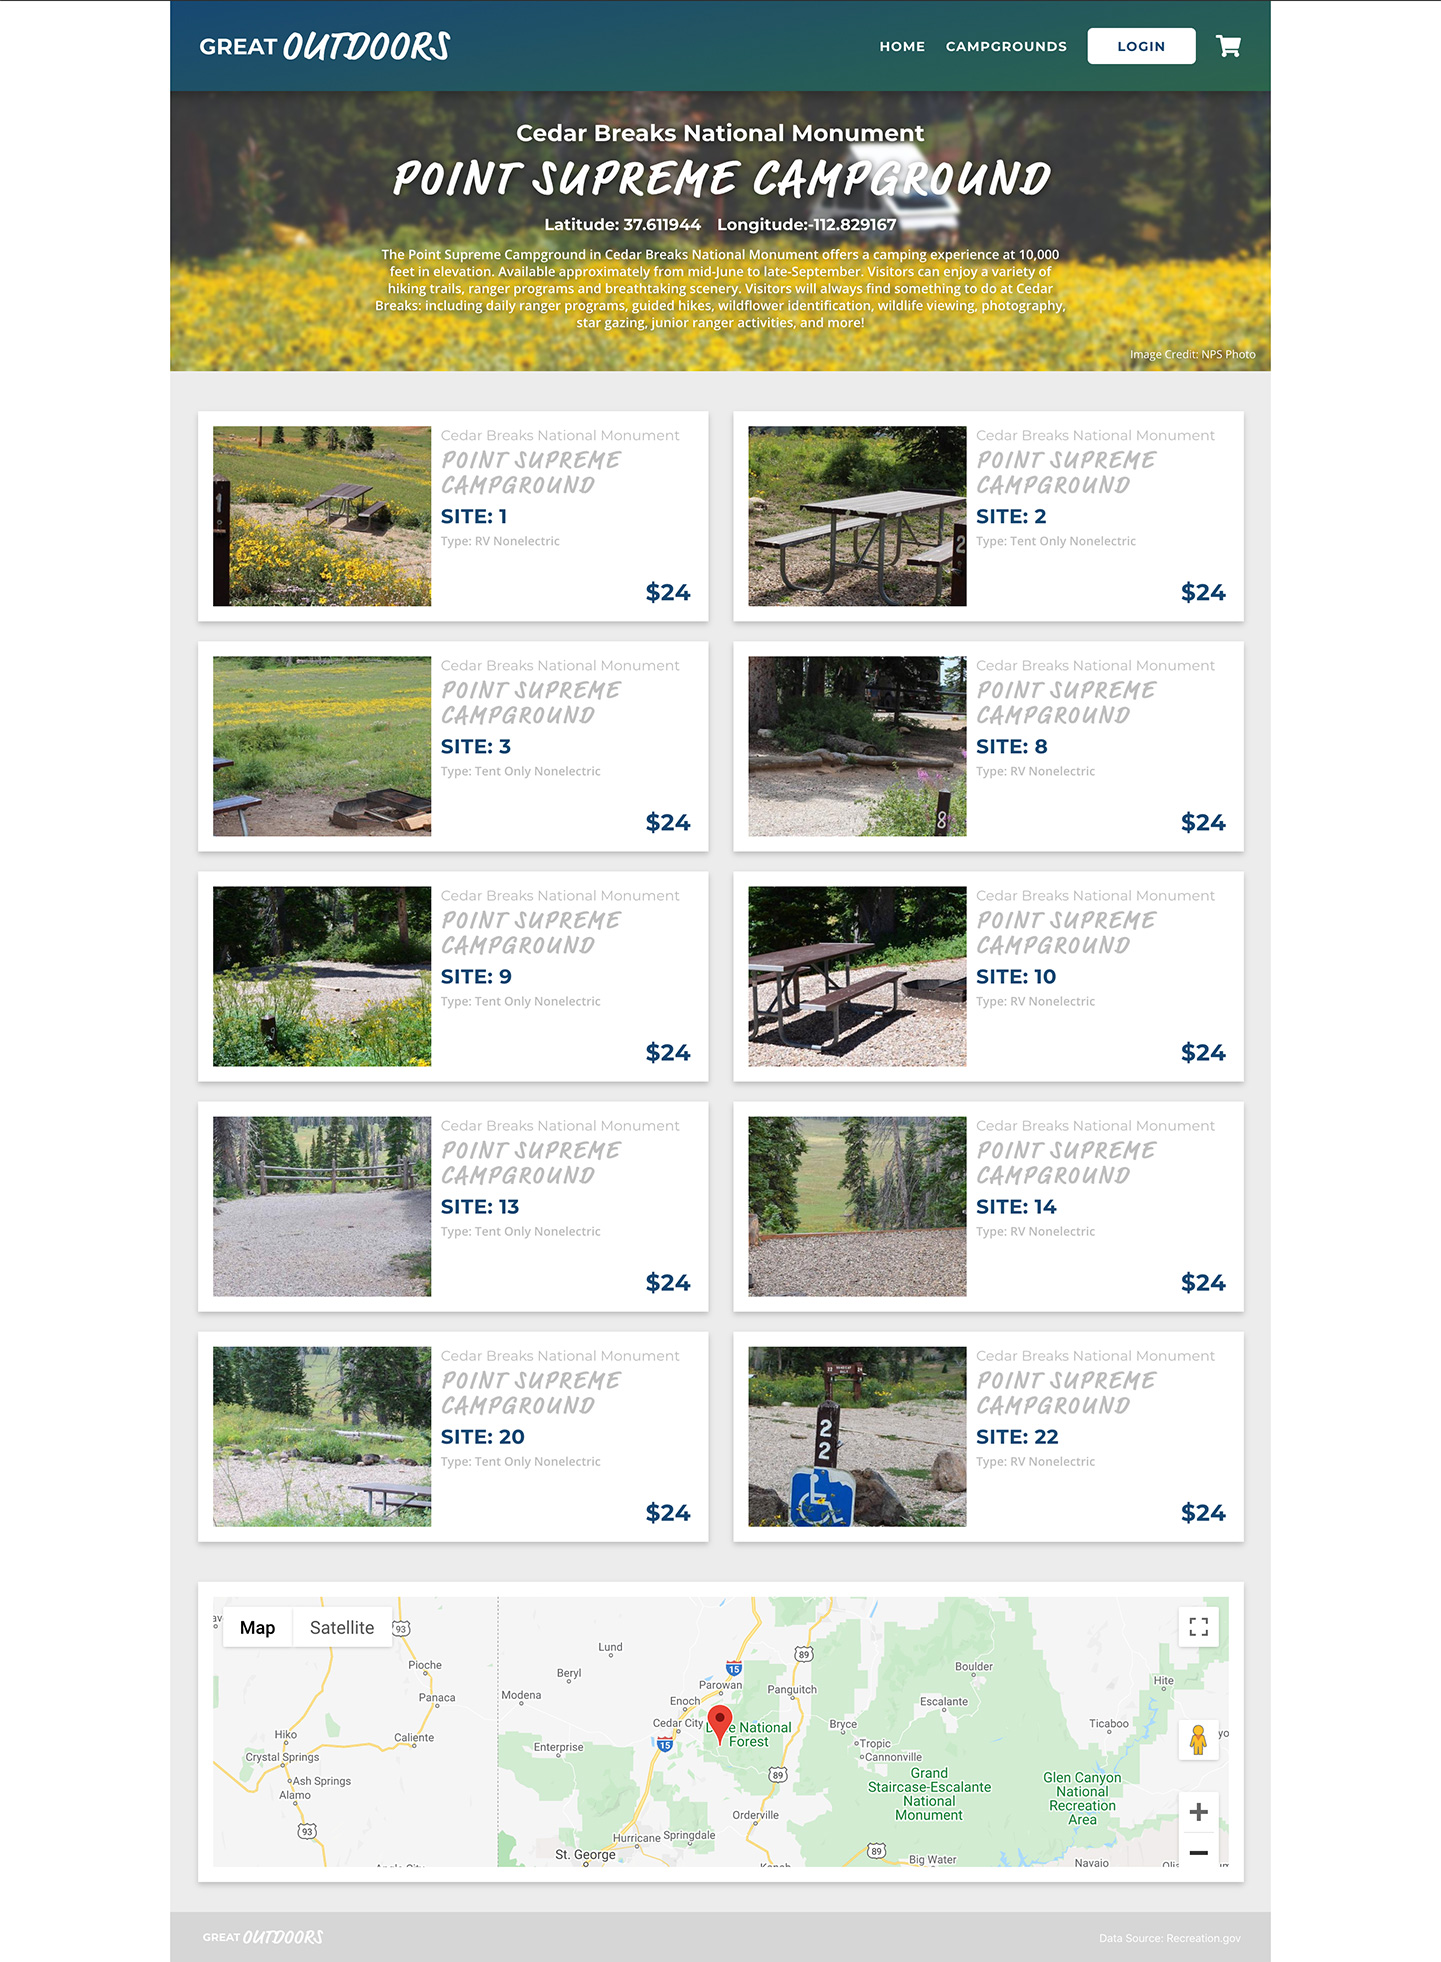Screen dimensions: 1441x1962
Task: Zoom in on the map
Action: [x=1198, y=1812]
